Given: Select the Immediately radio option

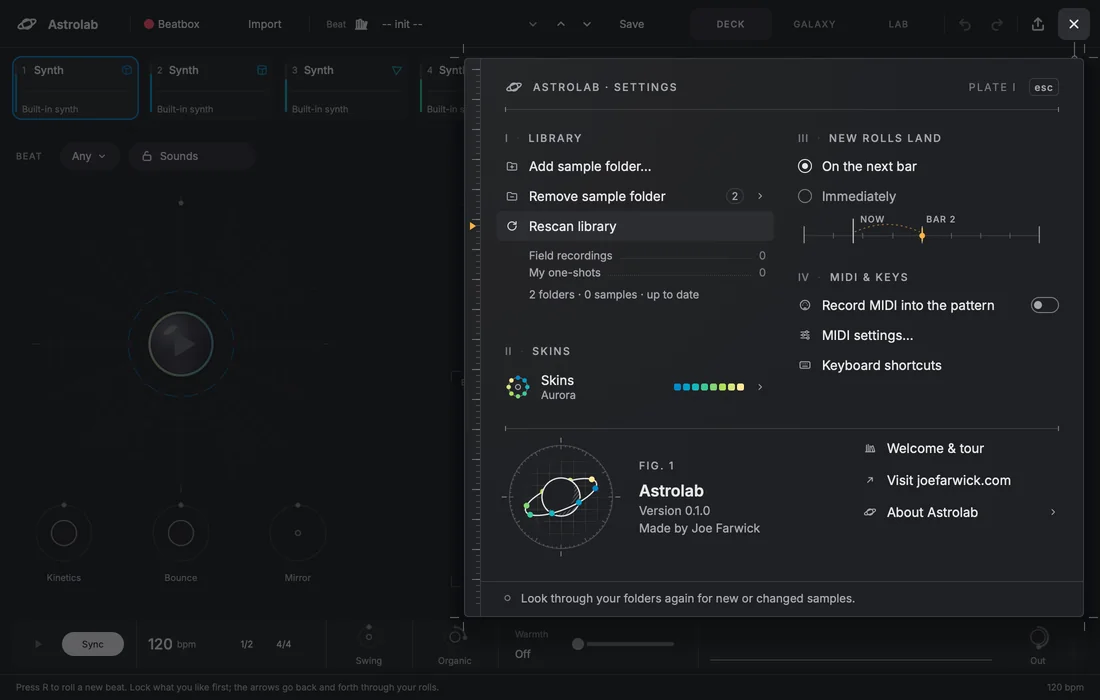Looking at the screenshot, I should point(805,196).
